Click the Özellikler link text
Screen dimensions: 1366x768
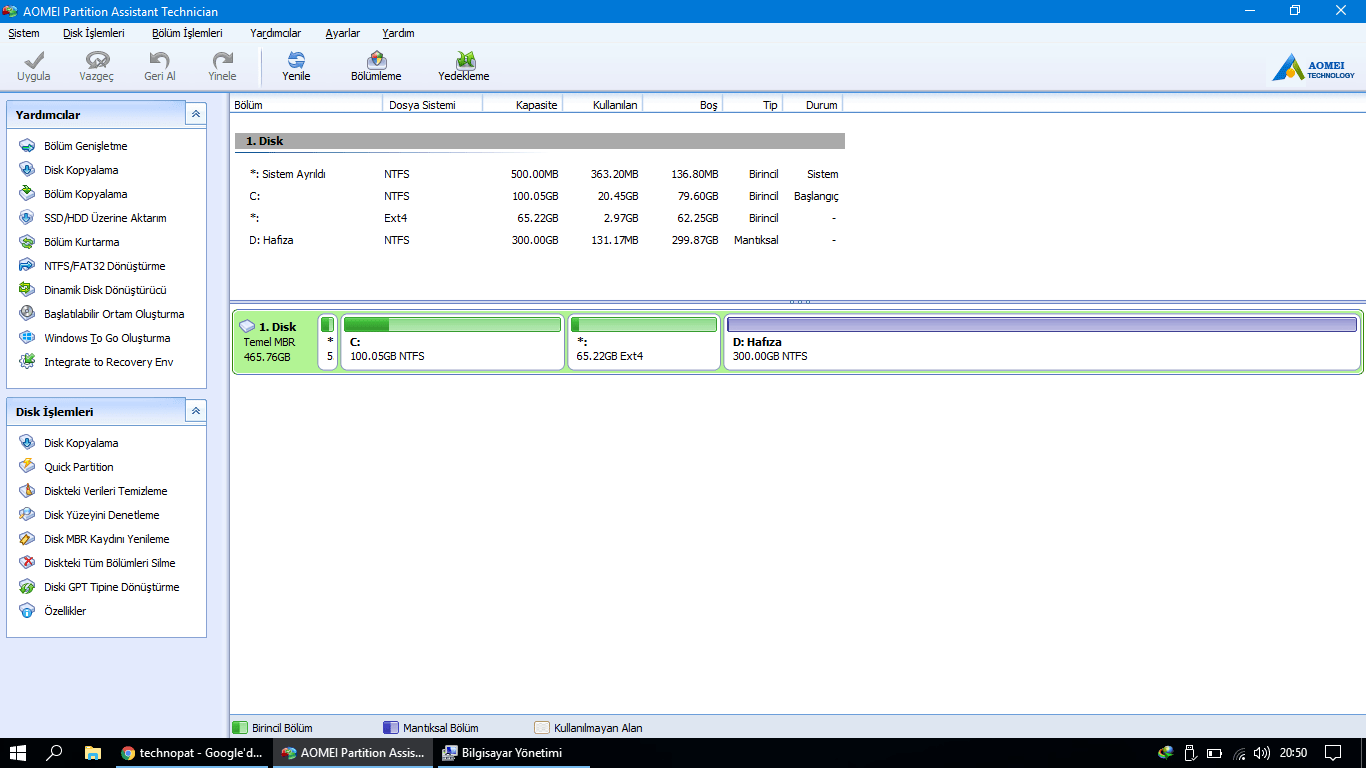(x=65, y=611)
